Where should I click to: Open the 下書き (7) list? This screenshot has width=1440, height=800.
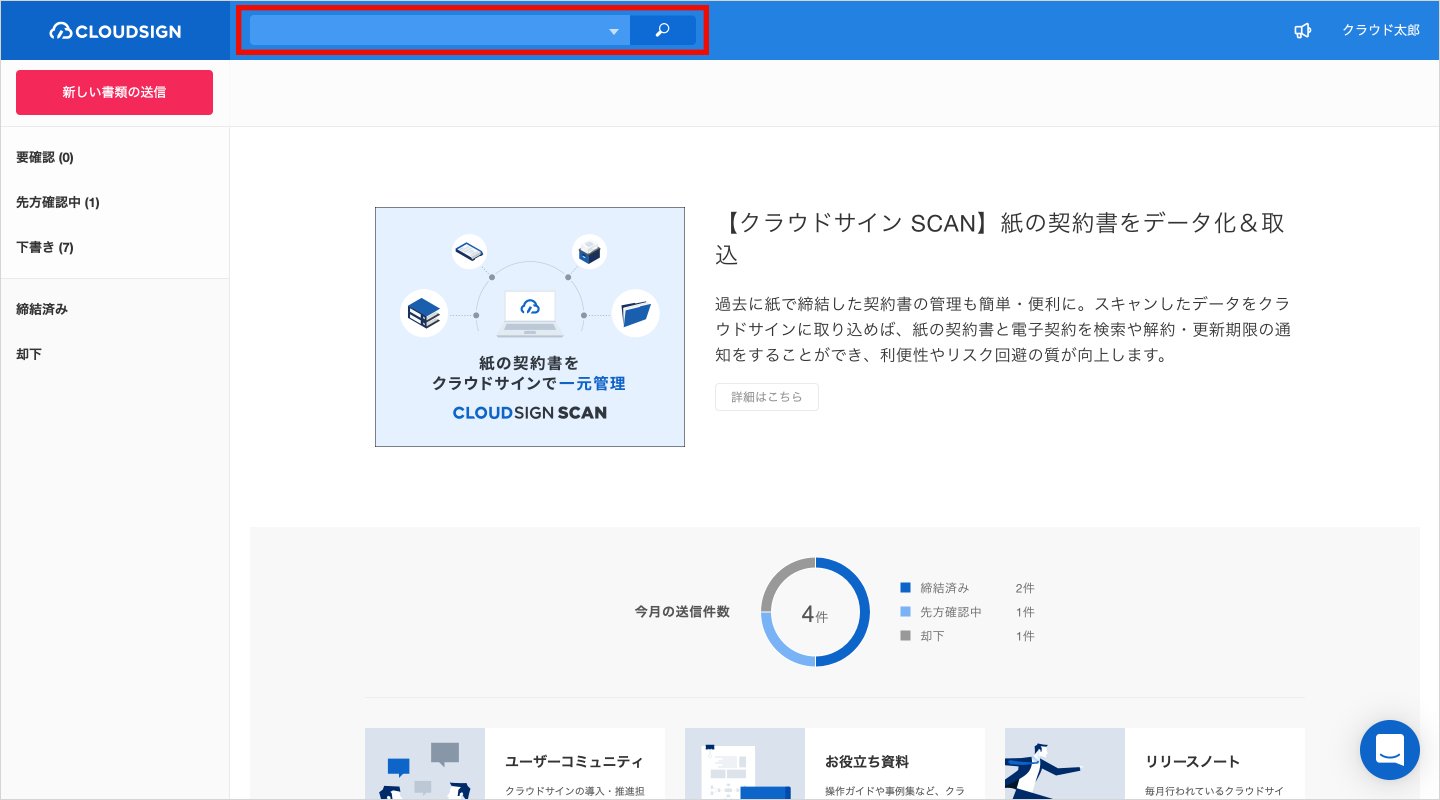[45, 247]
